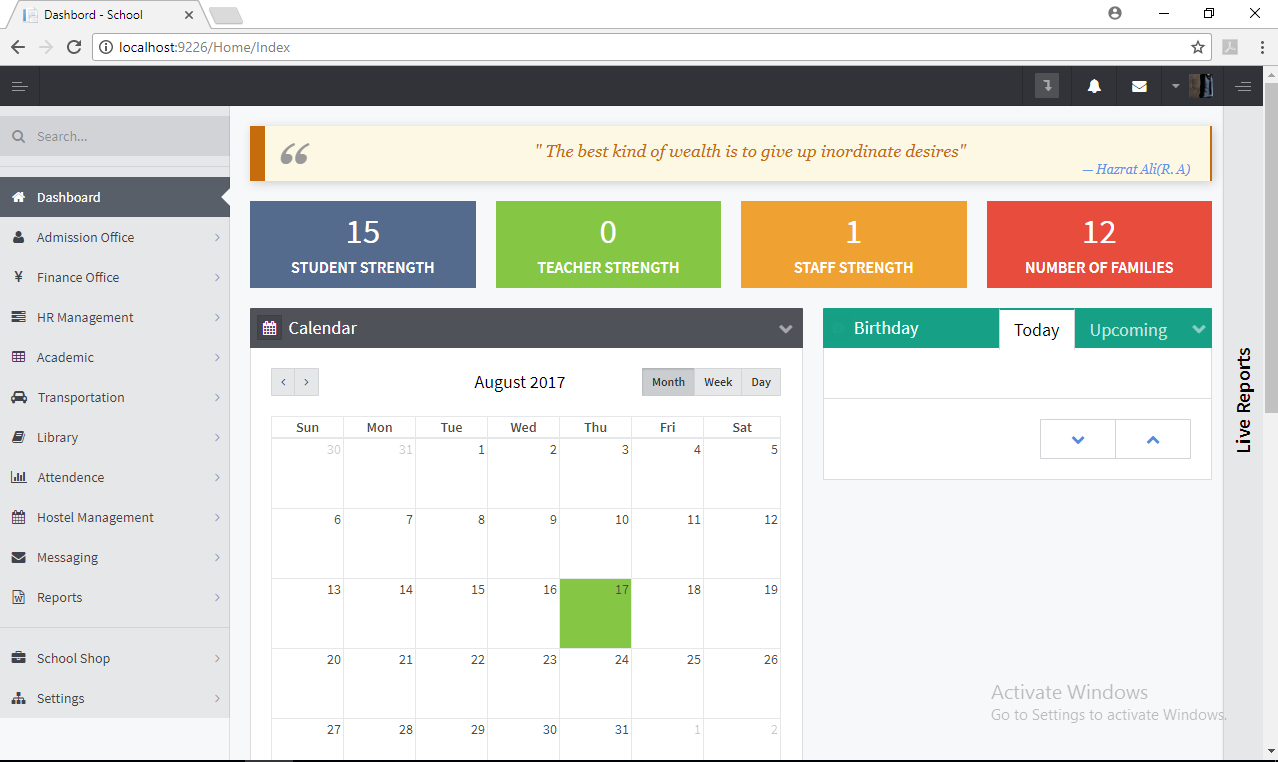1278x762 pixels.
Task: Click the Calendar panel header icon
Action: (x=269, y=328)
